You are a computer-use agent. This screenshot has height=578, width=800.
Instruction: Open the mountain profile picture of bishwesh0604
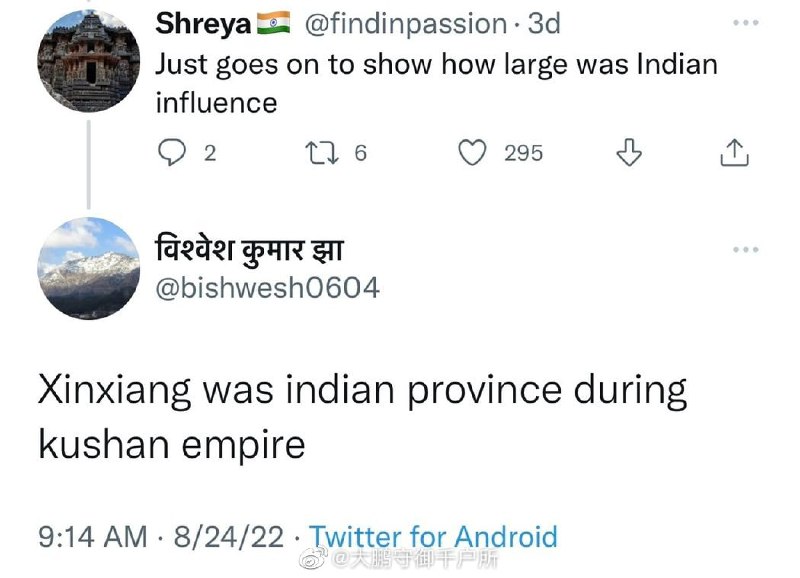[87, 269]
